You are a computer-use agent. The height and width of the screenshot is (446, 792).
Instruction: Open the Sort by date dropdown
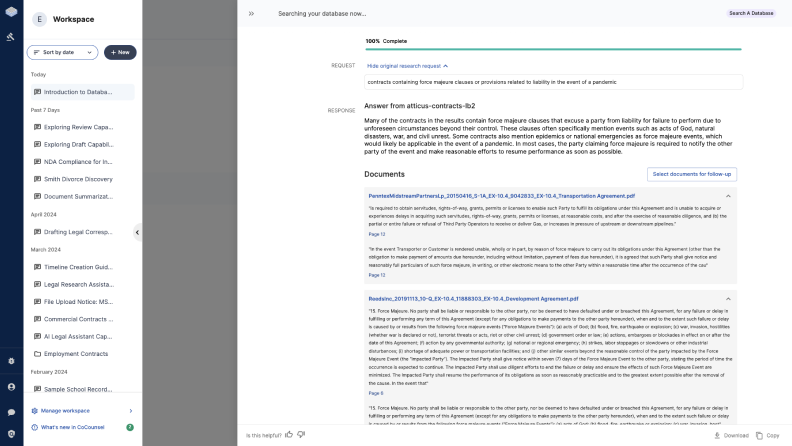[x=63, y=53]
